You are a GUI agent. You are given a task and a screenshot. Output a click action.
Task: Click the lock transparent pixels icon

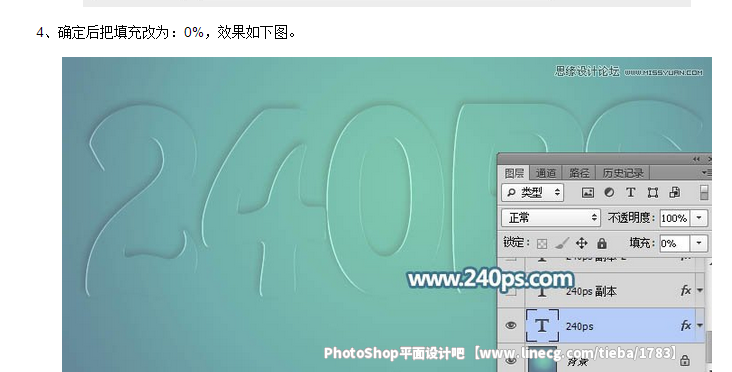pos(542,244)
